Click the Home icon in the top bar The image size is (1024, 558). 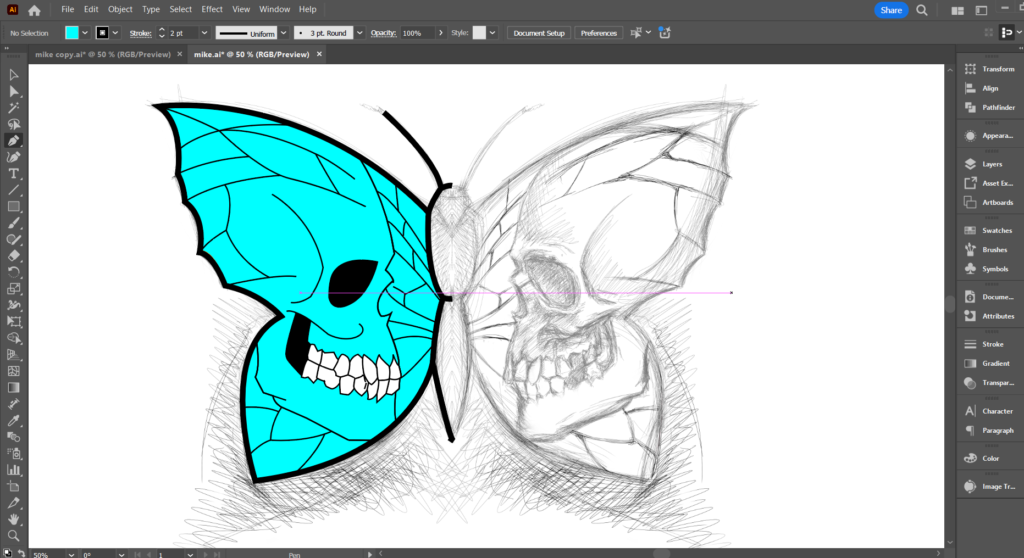pos(35,10)
